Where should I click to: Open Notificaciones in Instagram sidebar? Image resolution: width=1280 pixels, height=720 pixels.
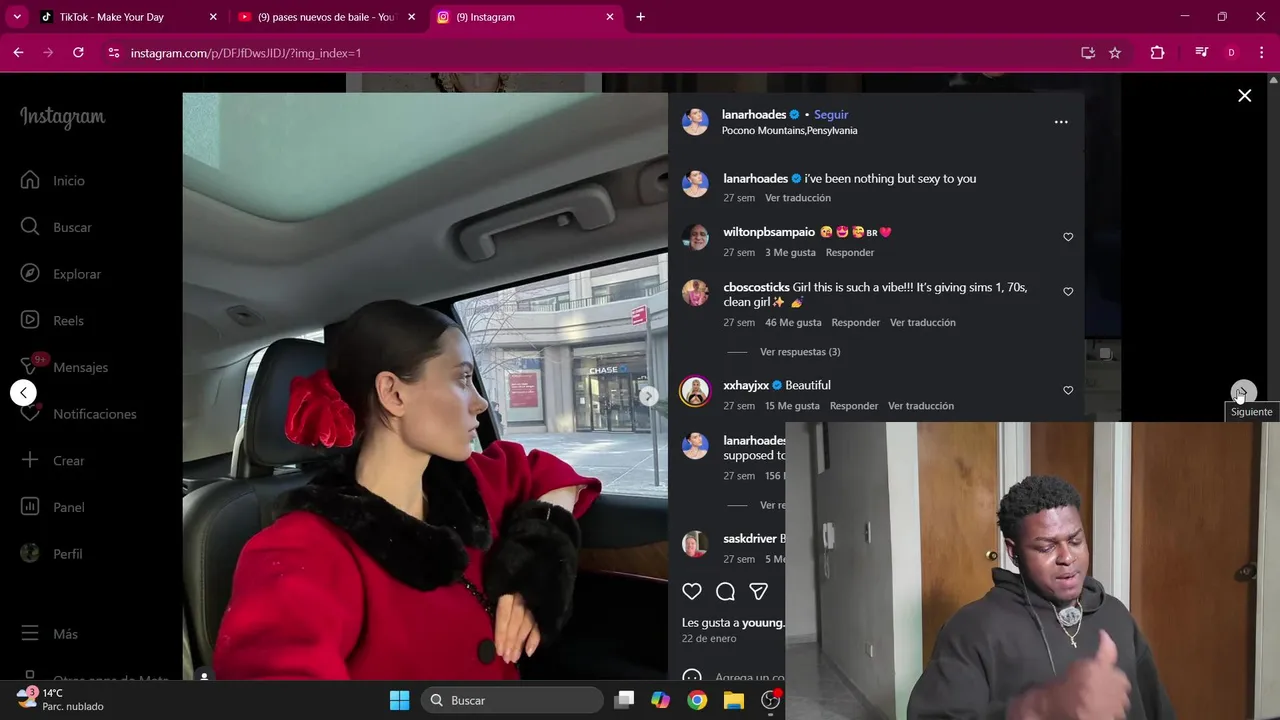point(79,414)
